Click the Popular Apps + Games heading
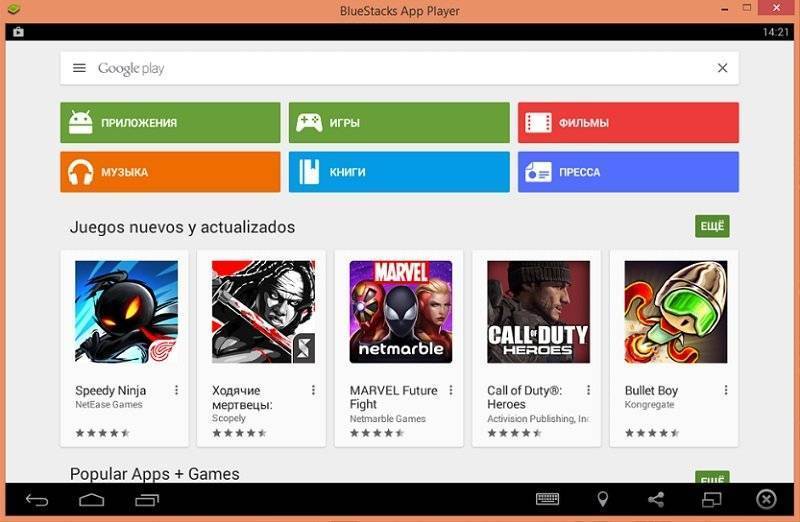The width and height of the screenshot is (800, 522). coord(155,474)
